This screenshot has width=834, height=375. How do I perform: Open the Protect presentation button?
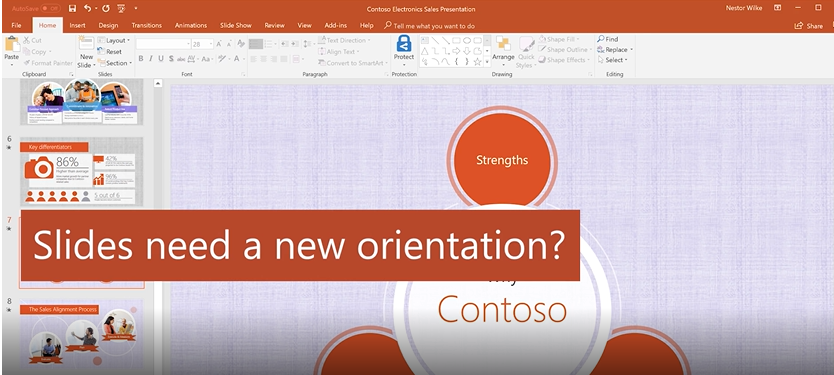[x=404, y=52]
